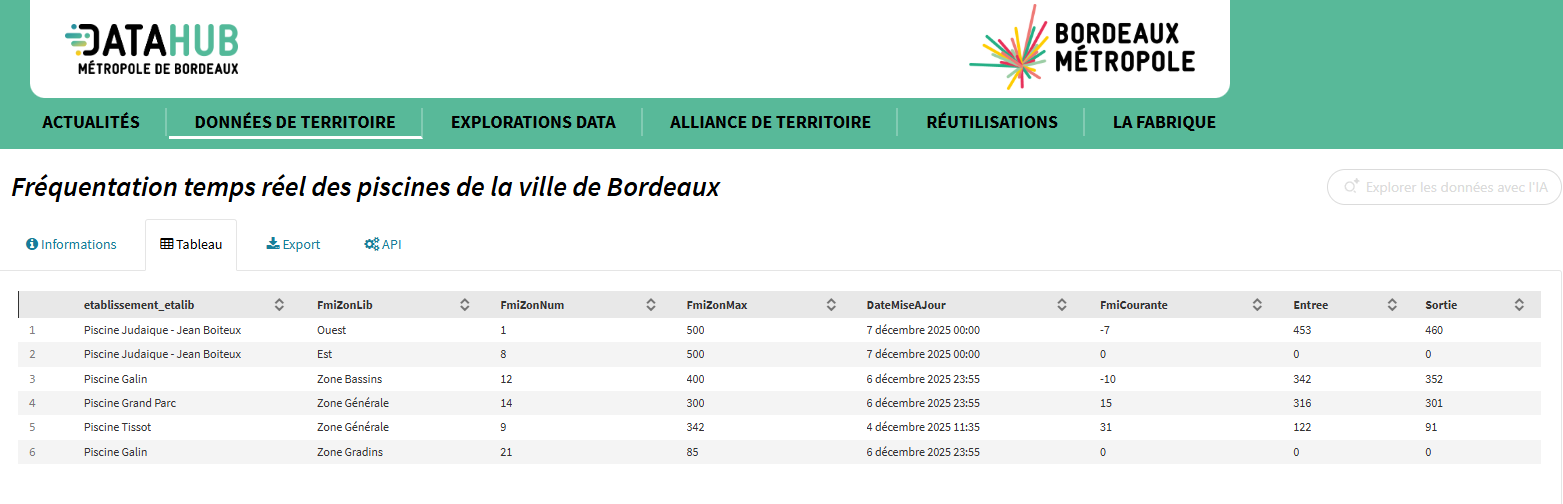The image size is (1563, 504).
Task: Sort by FmiZonLib column arrows
Action: pos(465,305)
